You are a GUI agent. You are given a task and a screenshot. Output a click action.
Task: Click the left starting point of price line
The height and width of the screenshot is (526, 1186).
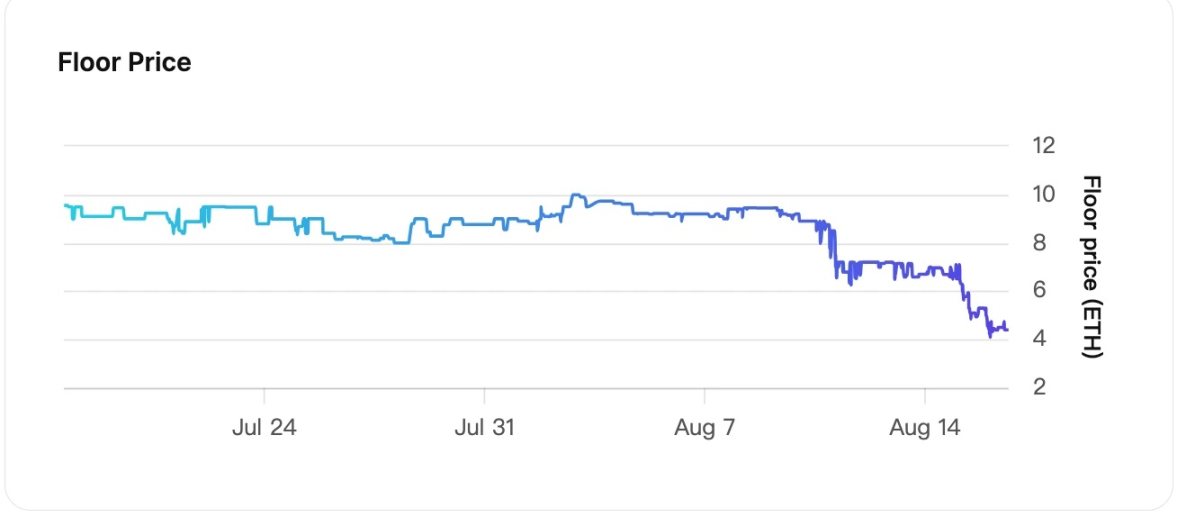click(65, 206)
